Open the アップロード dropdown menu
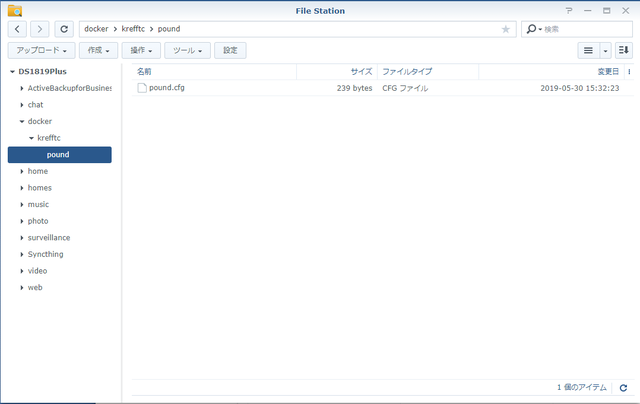 (41, 50)
